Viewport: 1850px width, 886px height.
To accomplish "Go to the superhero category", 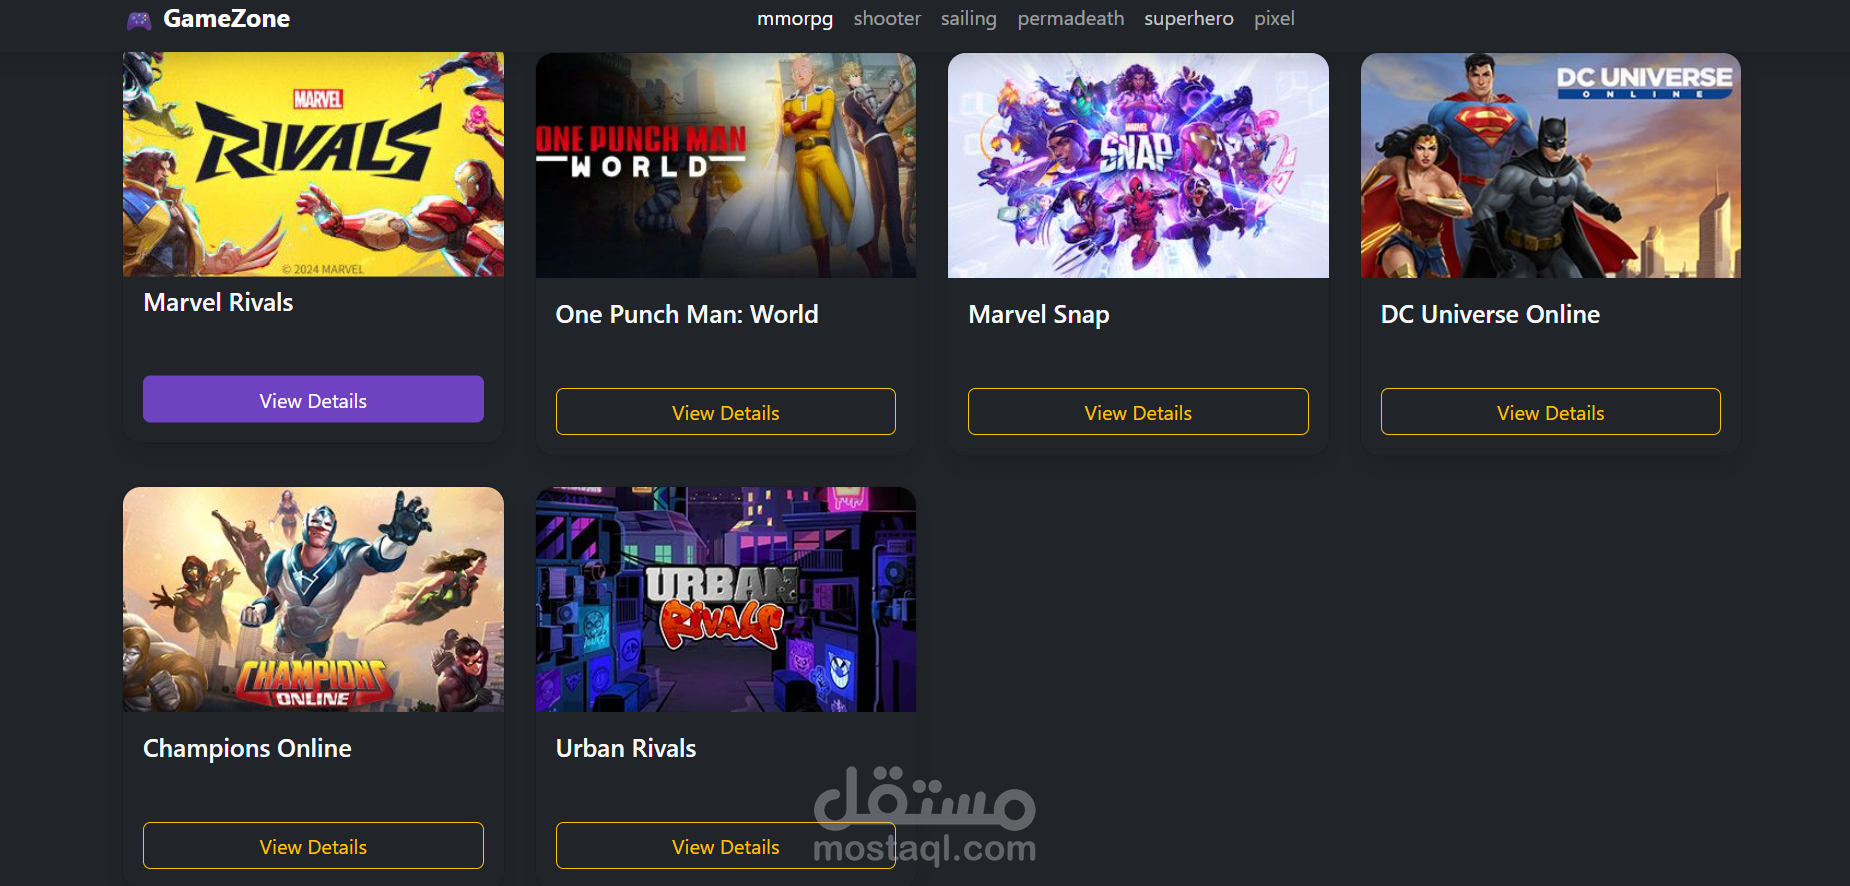I will coord(1189,19).
